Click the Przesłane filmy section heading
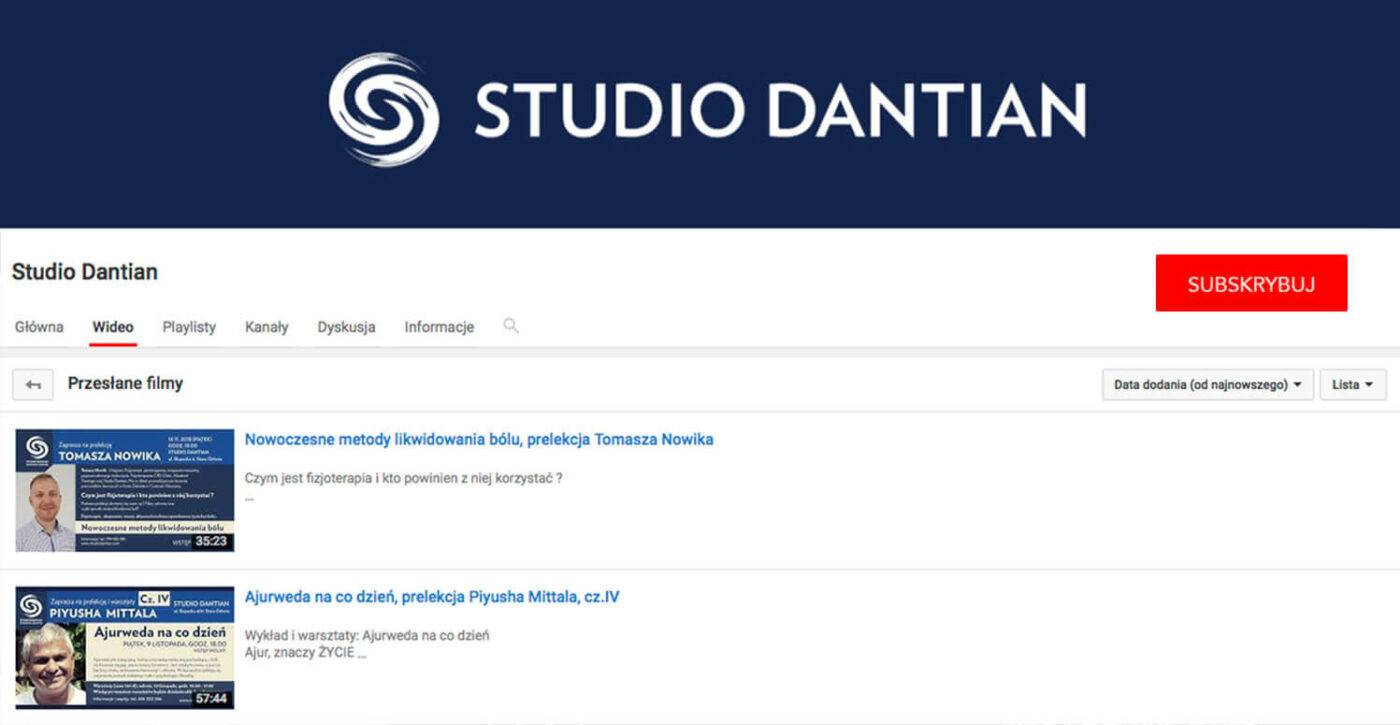Image resolution: width=1400 pixels, height=725 pixels. 125,383
